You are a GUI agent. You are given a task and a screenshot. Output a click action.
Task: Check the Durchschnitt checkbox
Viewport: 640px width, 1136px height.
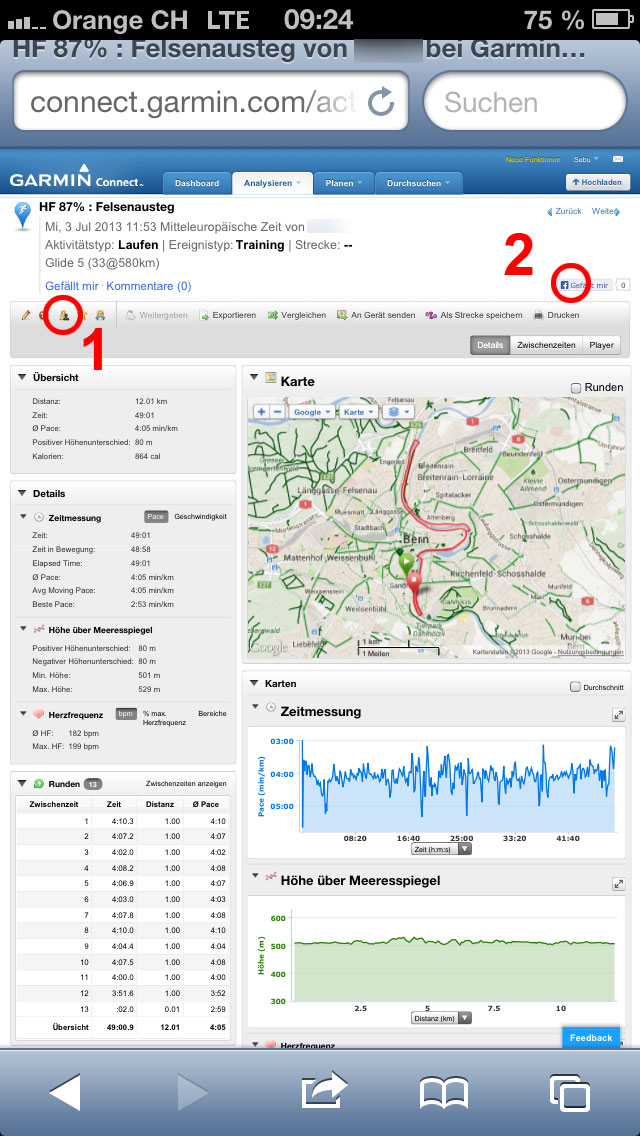574,687
